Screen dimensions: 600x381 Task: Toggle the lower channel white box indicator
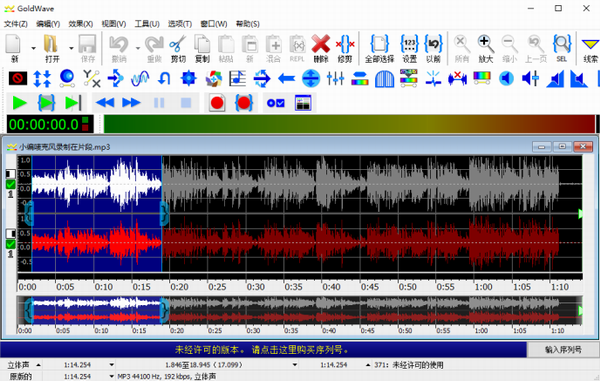point(11,233)
